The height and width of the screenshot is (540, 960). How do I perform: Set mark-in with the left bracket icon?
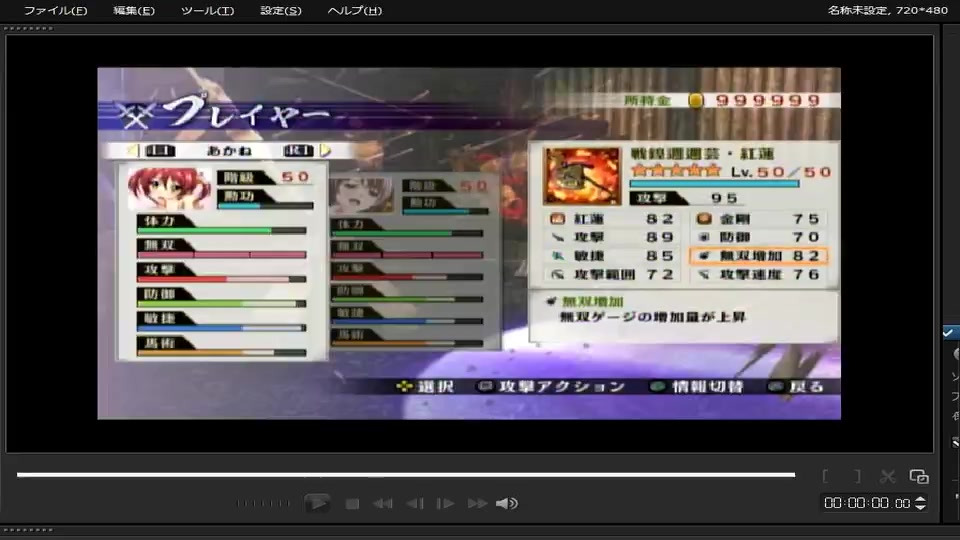click(x=826, y=476)
